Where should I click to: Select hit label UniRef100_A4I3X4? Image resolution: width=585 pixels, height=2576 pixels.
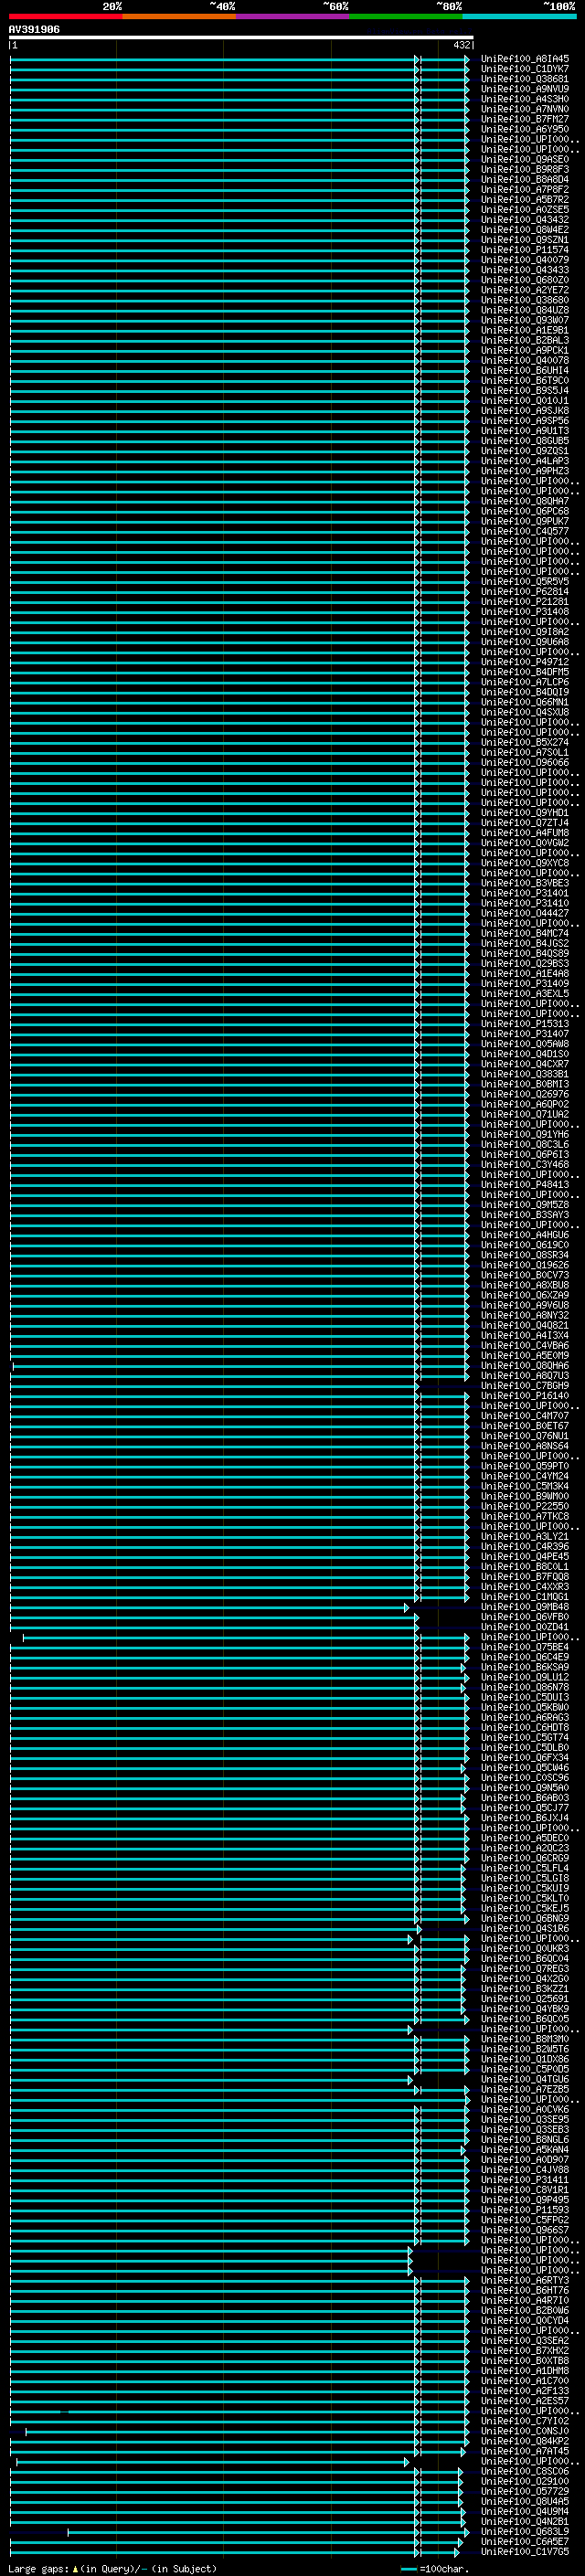click(525, 1335)
